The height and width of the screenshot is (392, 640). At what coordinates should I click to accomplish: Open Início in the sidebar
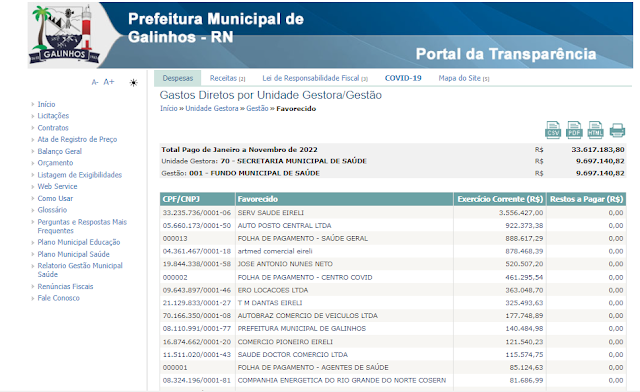pyautogui.click(x=46, y=104)
